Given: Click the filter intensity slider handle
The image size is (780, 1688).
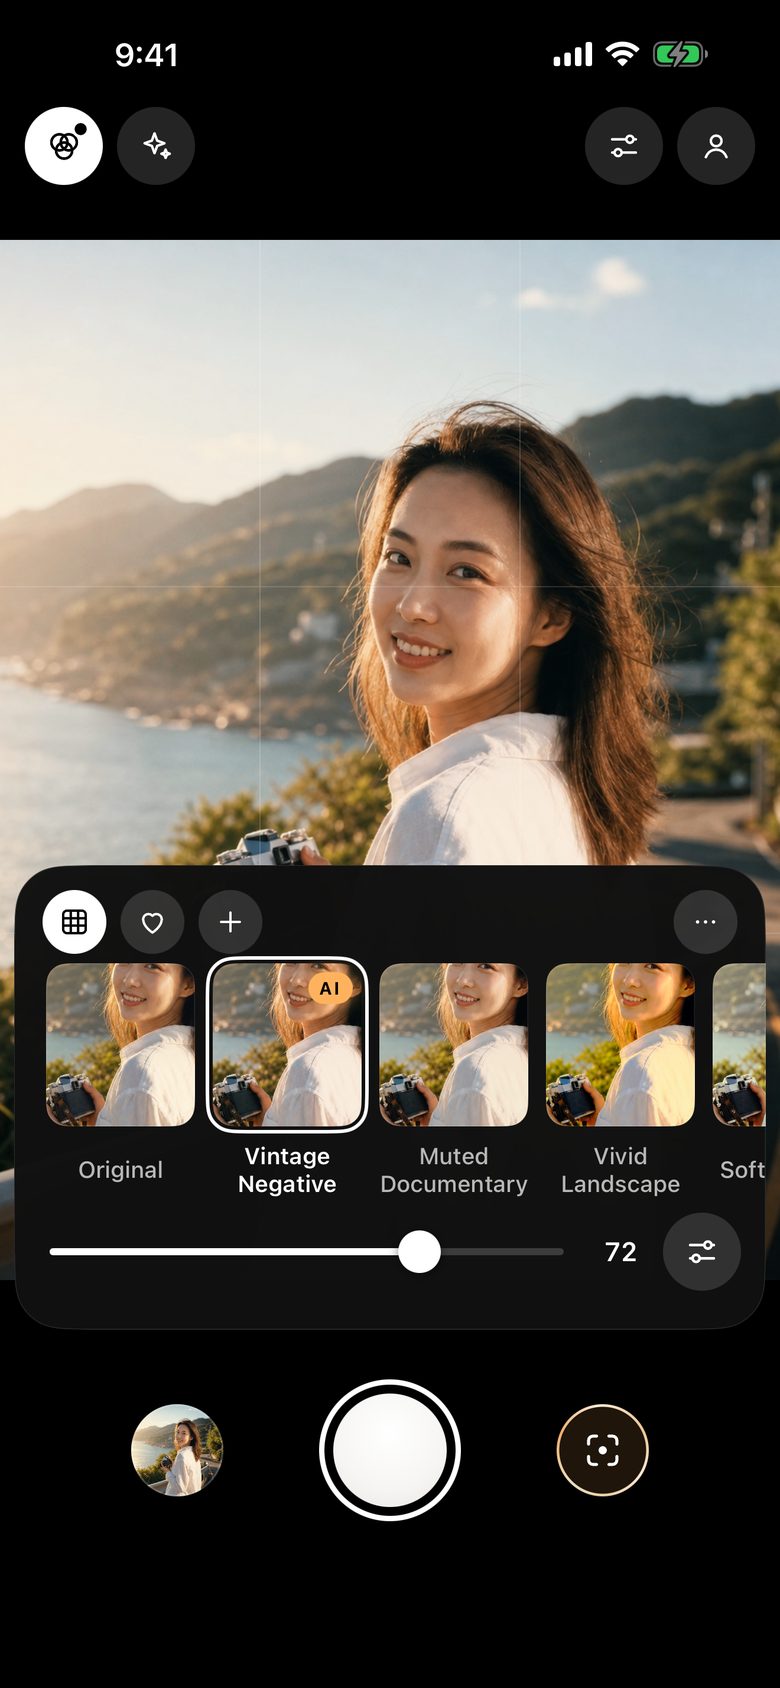Looking at the screenshot, I should [x=419, y=1251].
